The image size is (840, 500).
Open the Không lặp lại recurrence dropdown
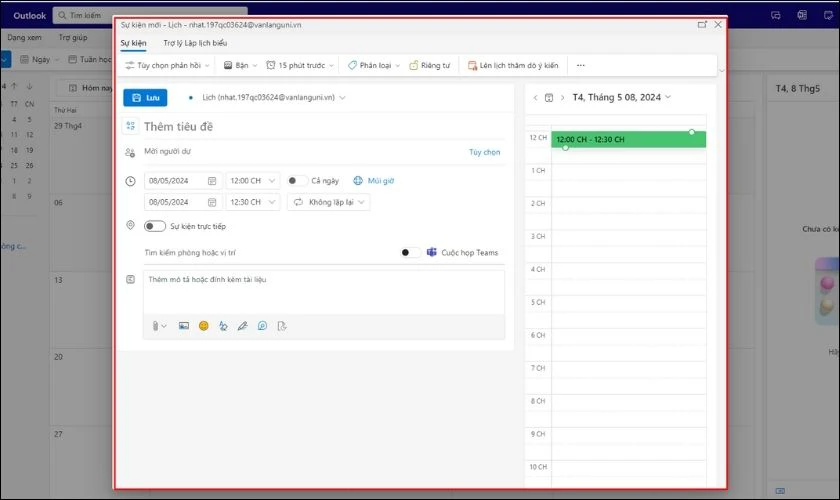click(x=328, y=202)
